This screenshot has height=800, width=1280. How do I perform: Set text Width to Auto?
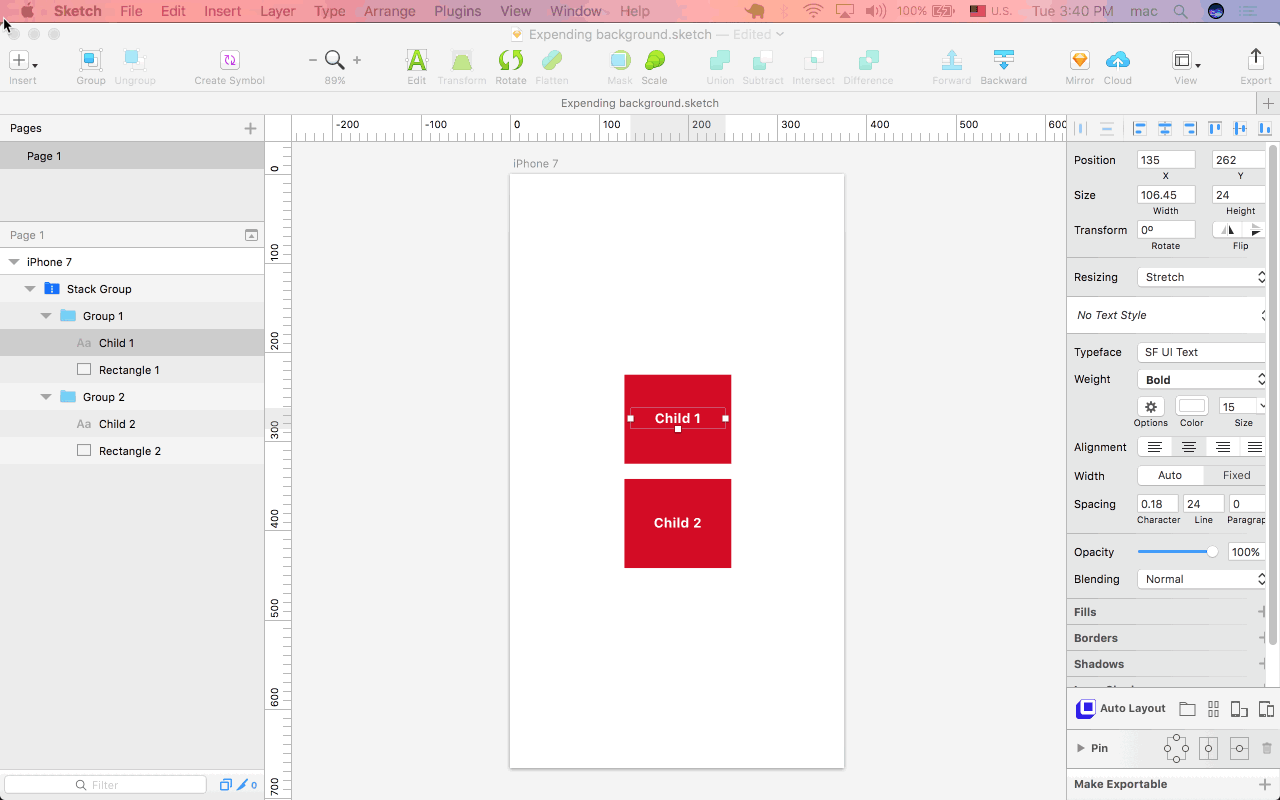click(x=1170, y=476)
